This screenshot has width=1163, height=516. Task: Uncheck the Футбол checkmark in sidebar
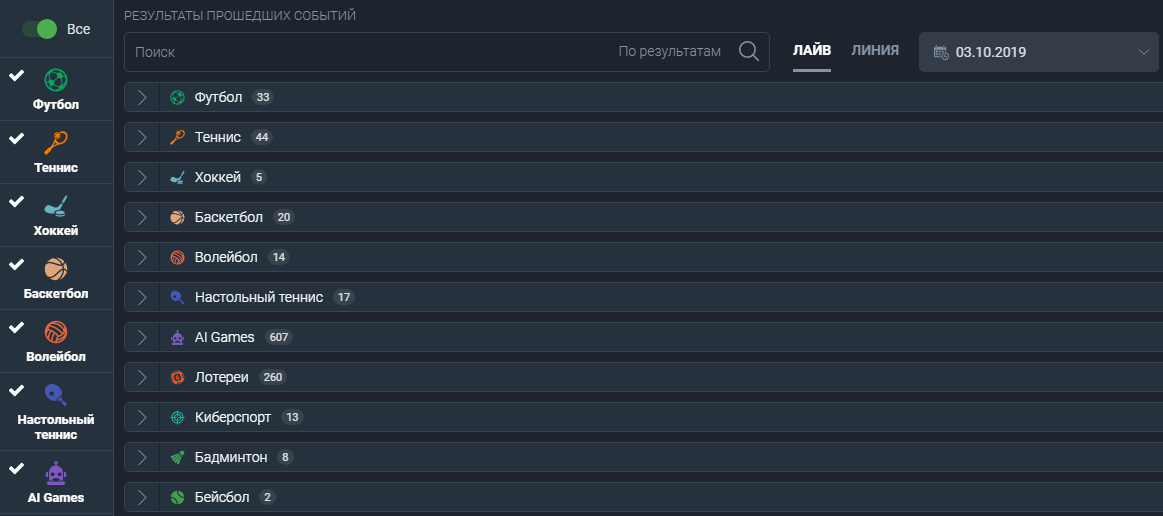click(x=16, y=76)
